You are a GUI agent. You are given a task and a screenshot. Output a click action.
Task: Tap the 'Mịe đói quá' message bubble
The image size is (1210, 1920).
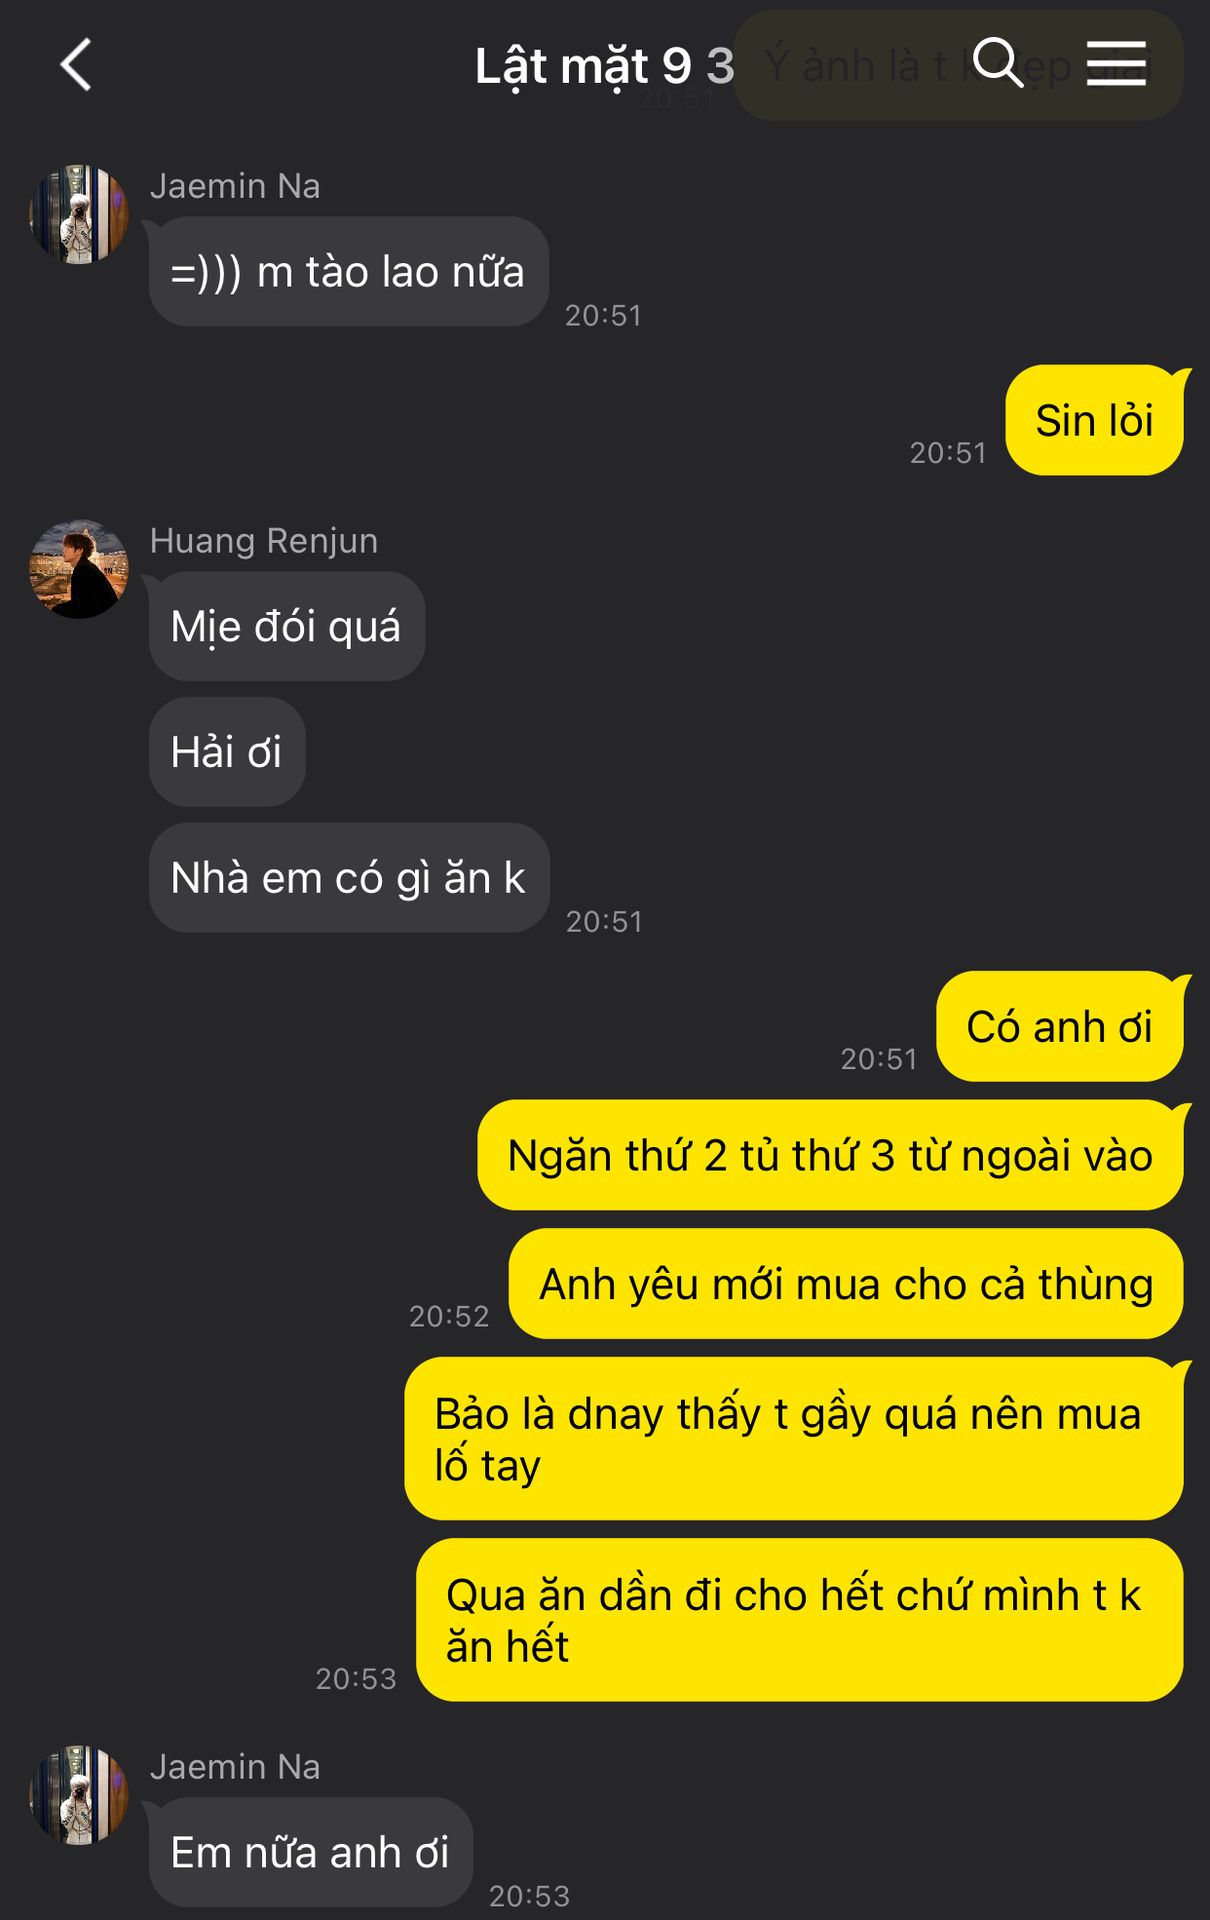click(287, 627)
